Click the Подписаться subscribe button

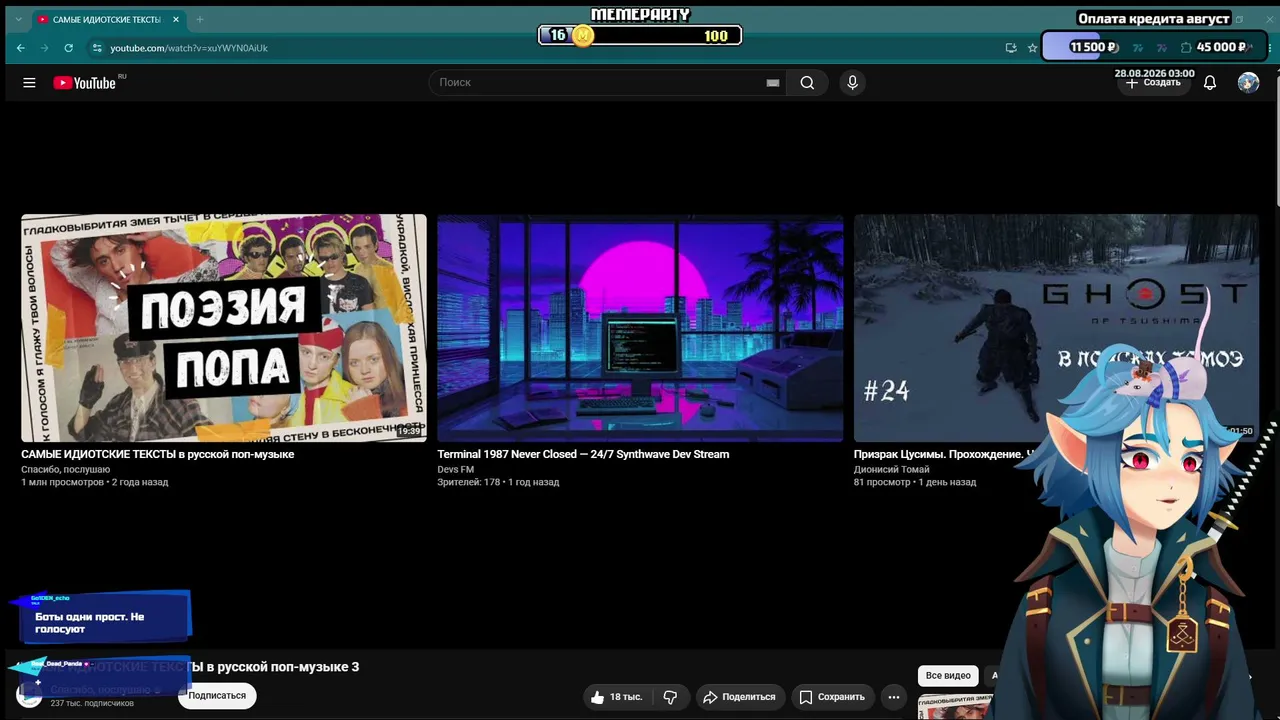[217, 696]
